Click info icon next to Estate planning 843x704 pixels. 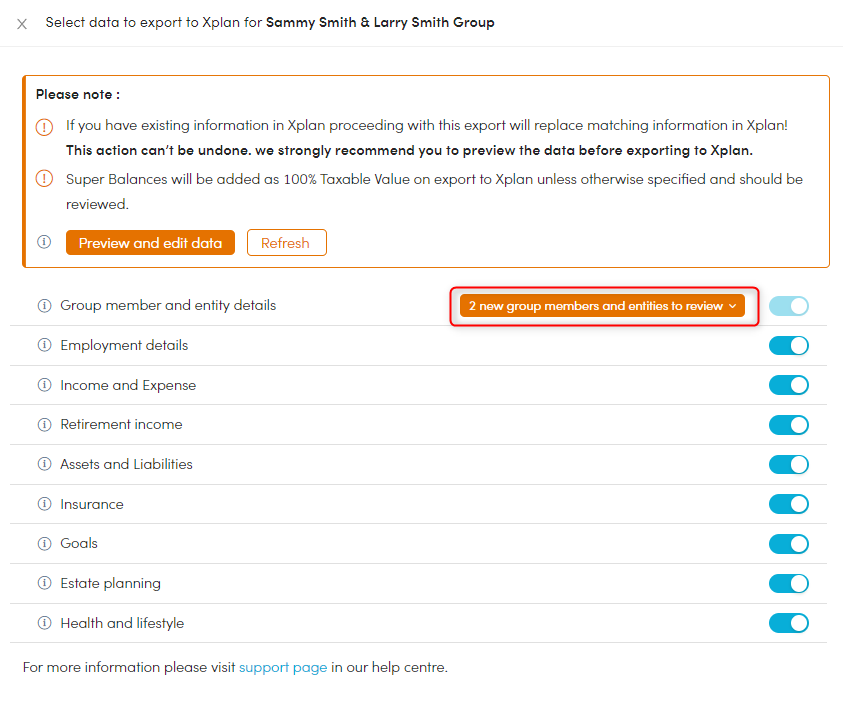tap(44, 583)
